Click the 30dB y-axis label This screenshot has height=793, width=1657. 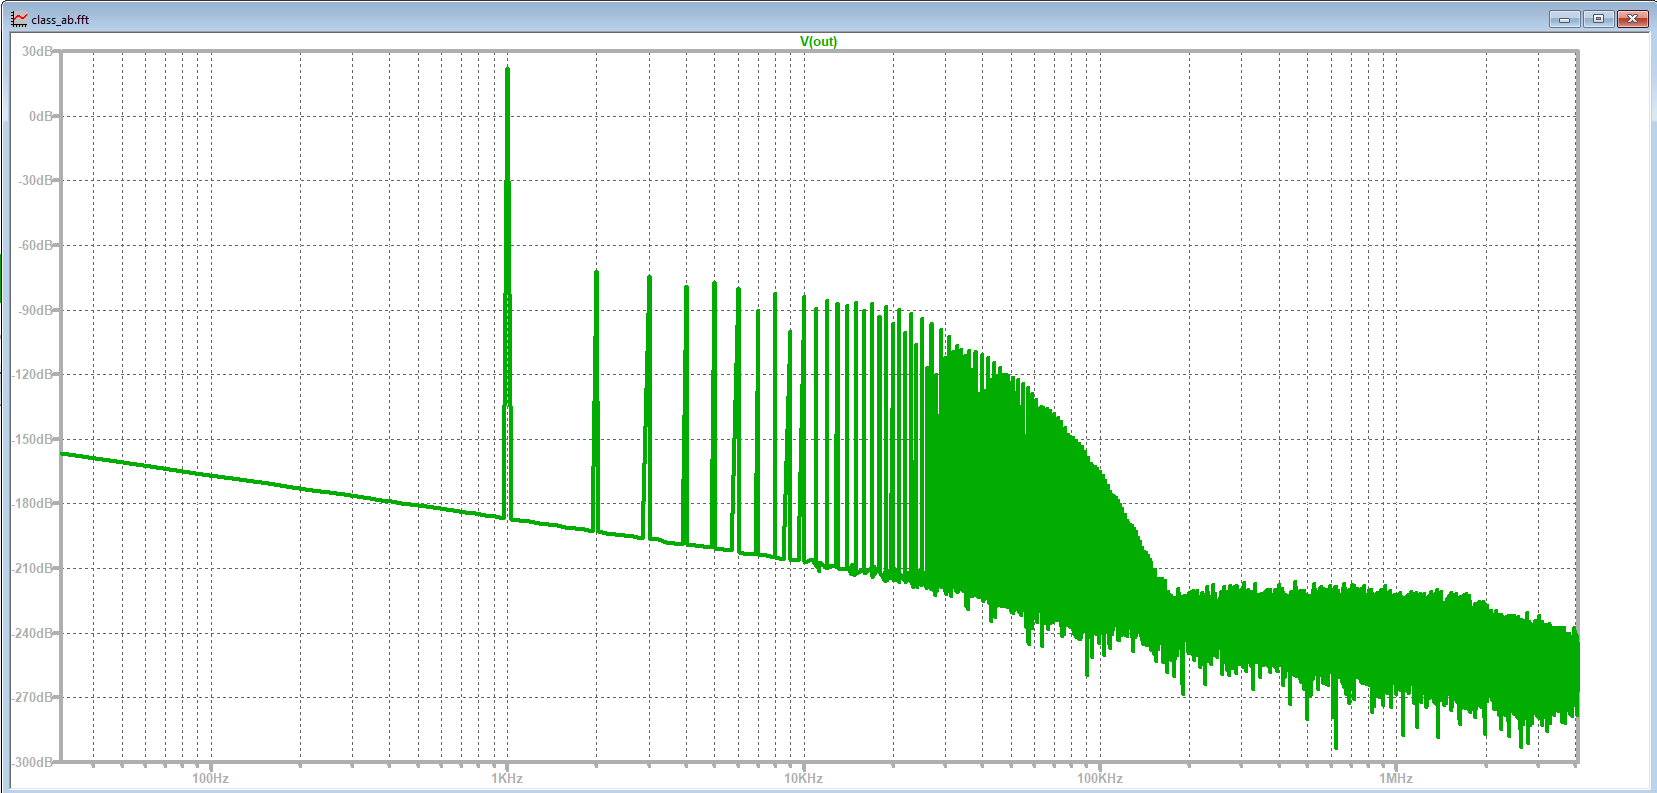(x=38, y=51)
